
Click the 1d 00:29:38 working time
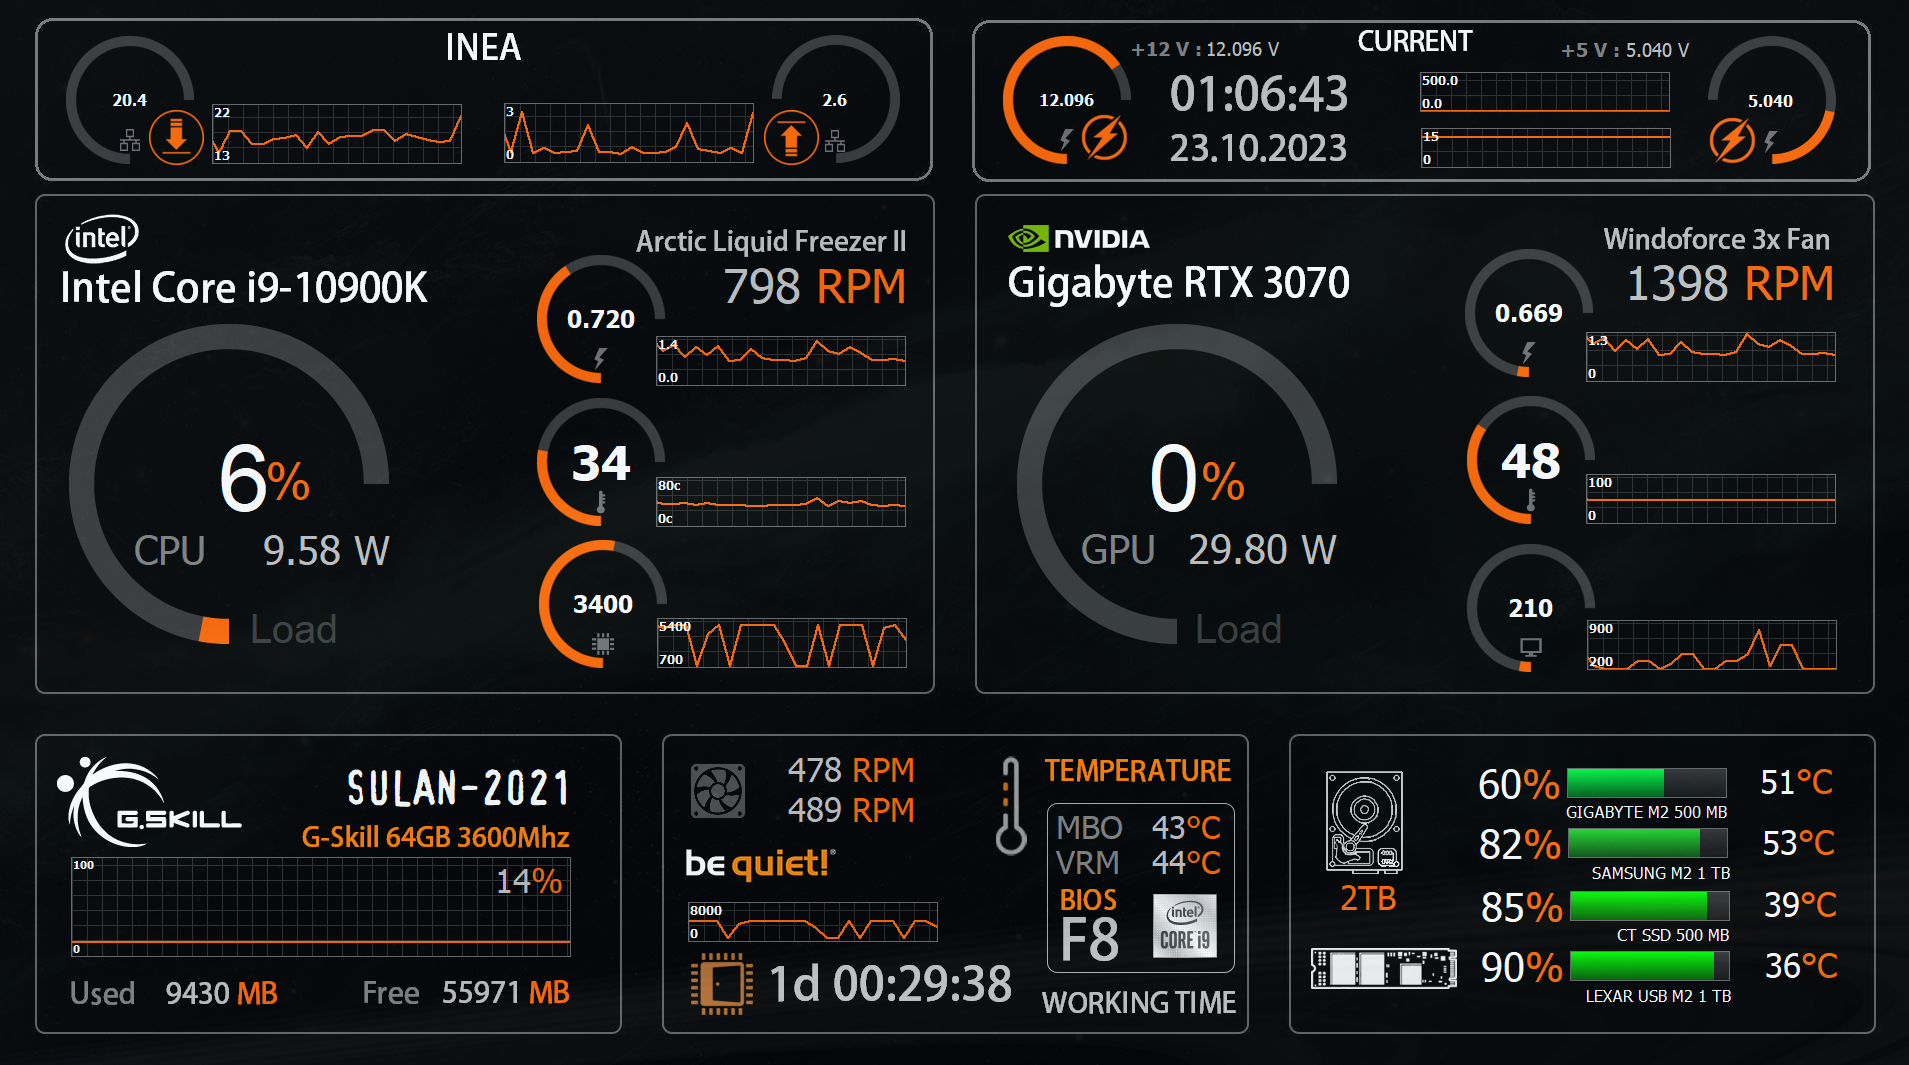[x=890, y=984]
